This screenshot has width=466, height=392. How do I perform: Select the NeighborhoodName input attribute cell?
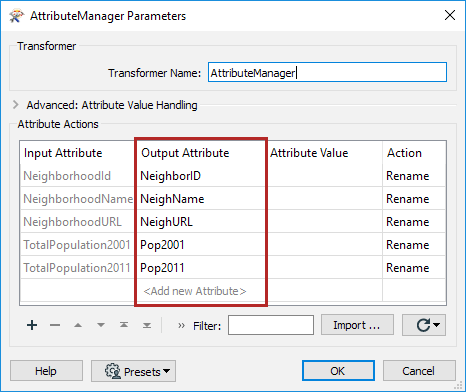77,199
